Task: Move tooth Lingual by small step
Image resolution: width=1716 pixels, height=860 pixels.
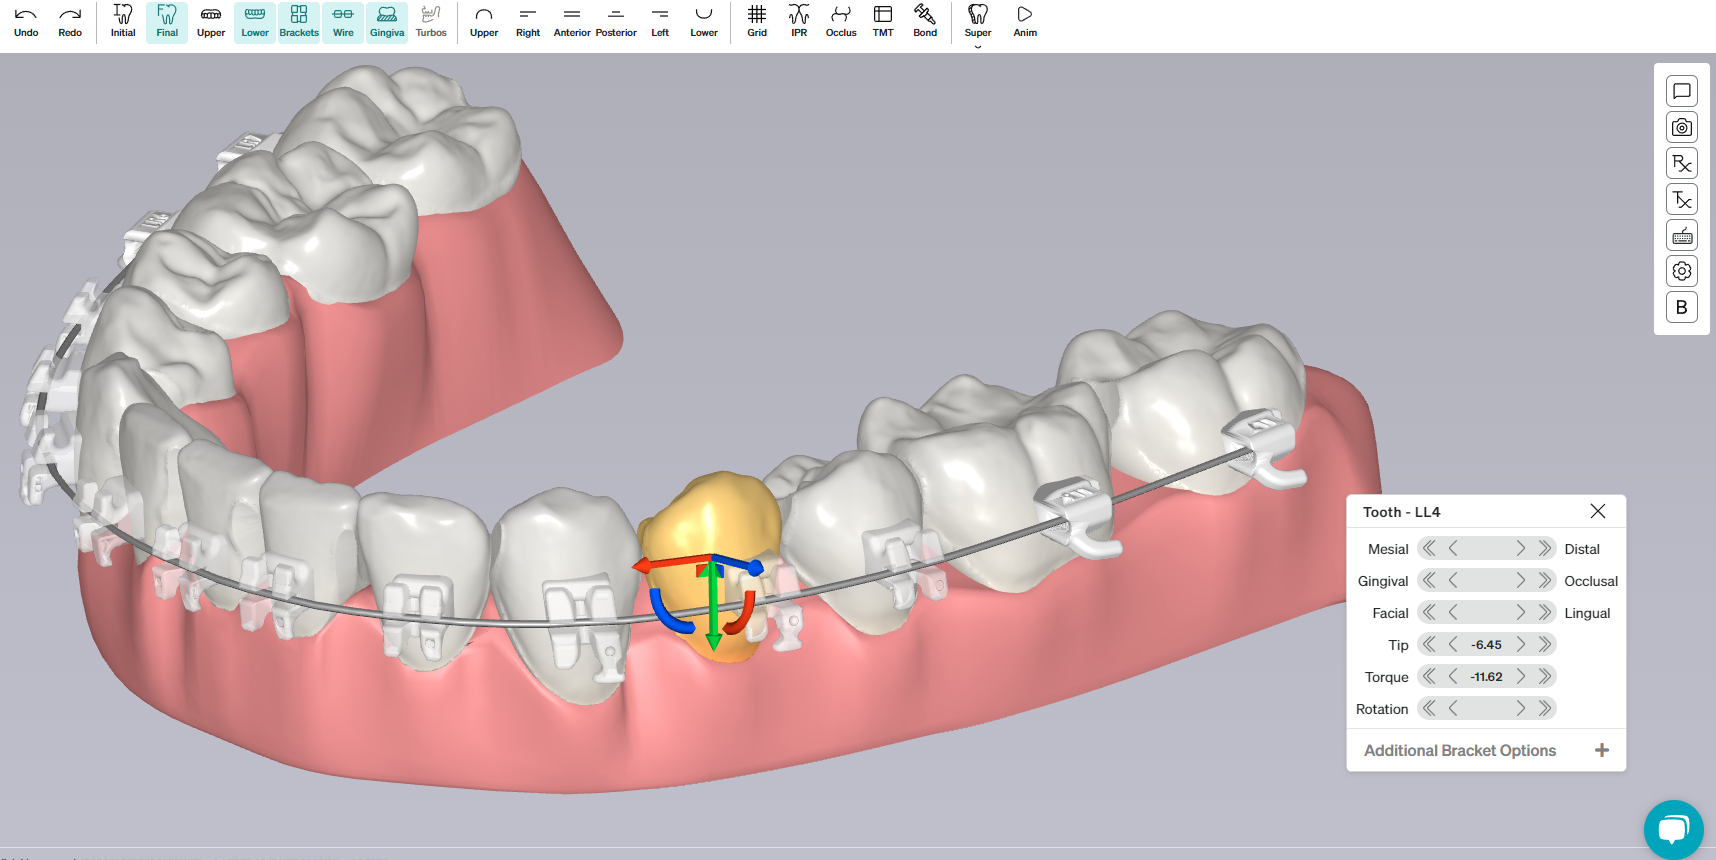Action: point(1521,612)
